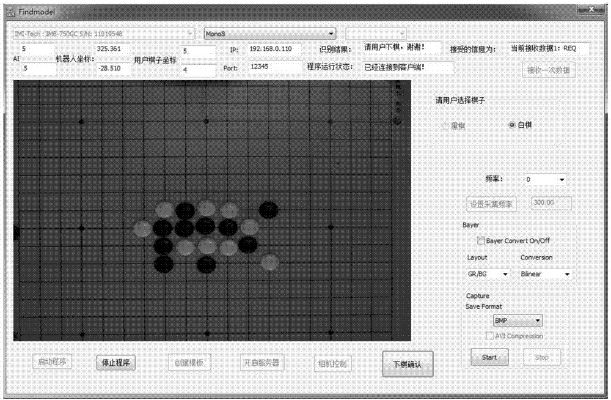The width and height of the screenshot is (611, 400).
Task: Click the 接受的信息为 received data field
Action: pyautogui.click(x=549, y=48)
